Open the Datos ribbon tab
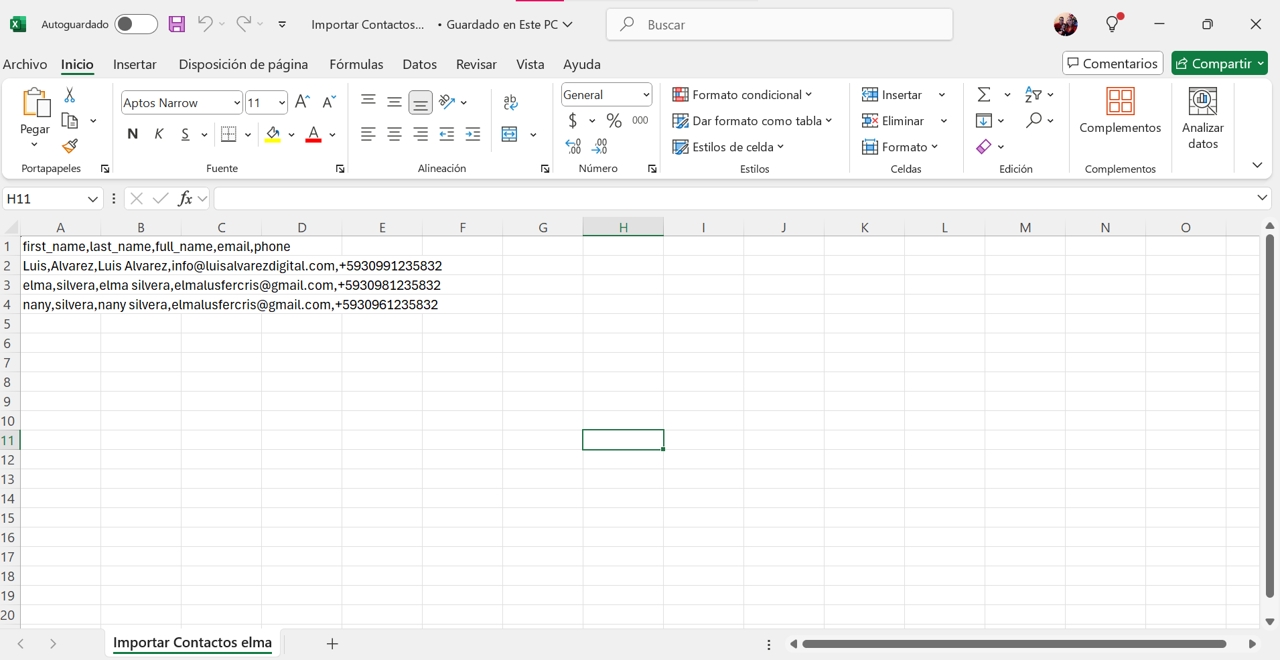The width and height of the screenshot is (1280, 660). (x=419, y=64)
